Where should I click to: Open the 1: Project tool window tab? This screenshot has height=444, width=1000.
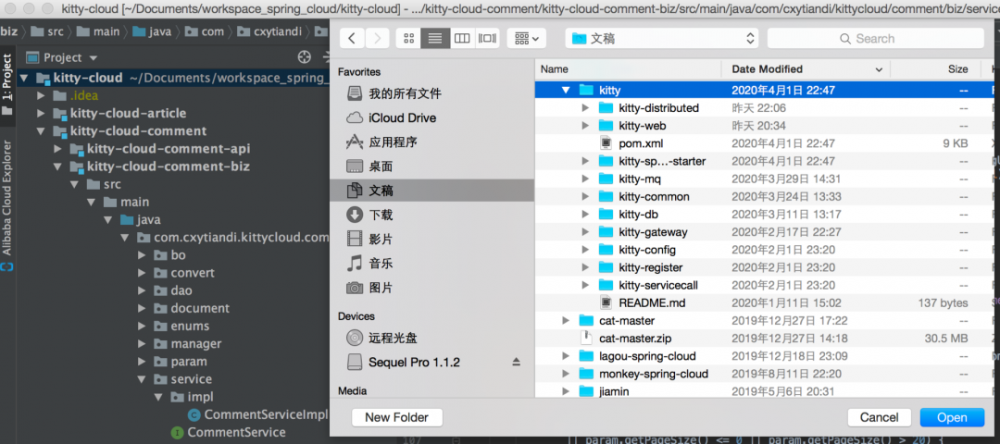click(7, 84)
